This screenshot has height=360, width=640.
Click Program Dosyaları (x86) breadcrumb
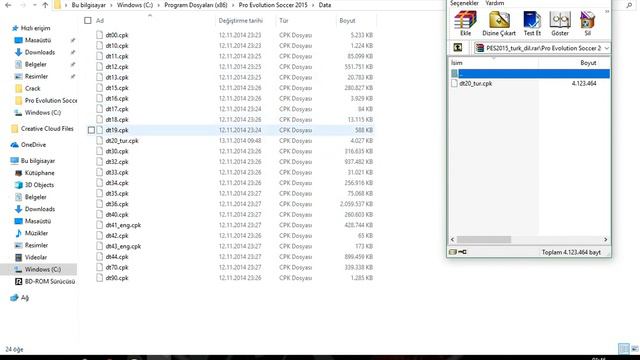196,5
